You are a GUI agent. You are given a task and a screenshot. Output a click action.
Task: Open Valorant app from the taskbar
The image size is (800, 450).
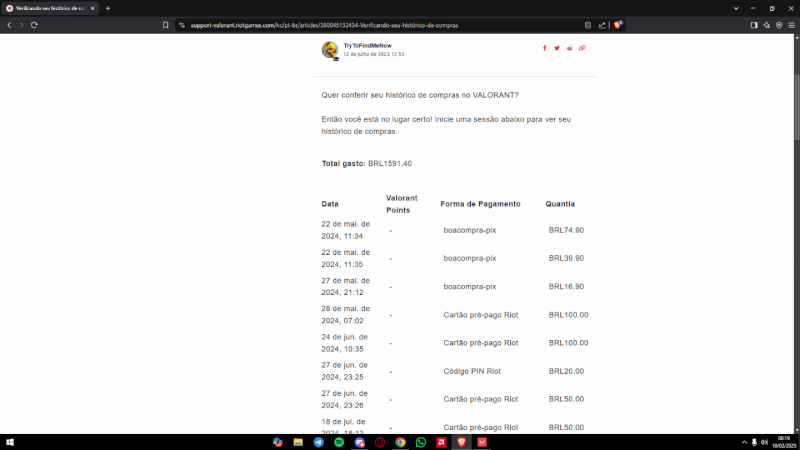tap(482, 442)
